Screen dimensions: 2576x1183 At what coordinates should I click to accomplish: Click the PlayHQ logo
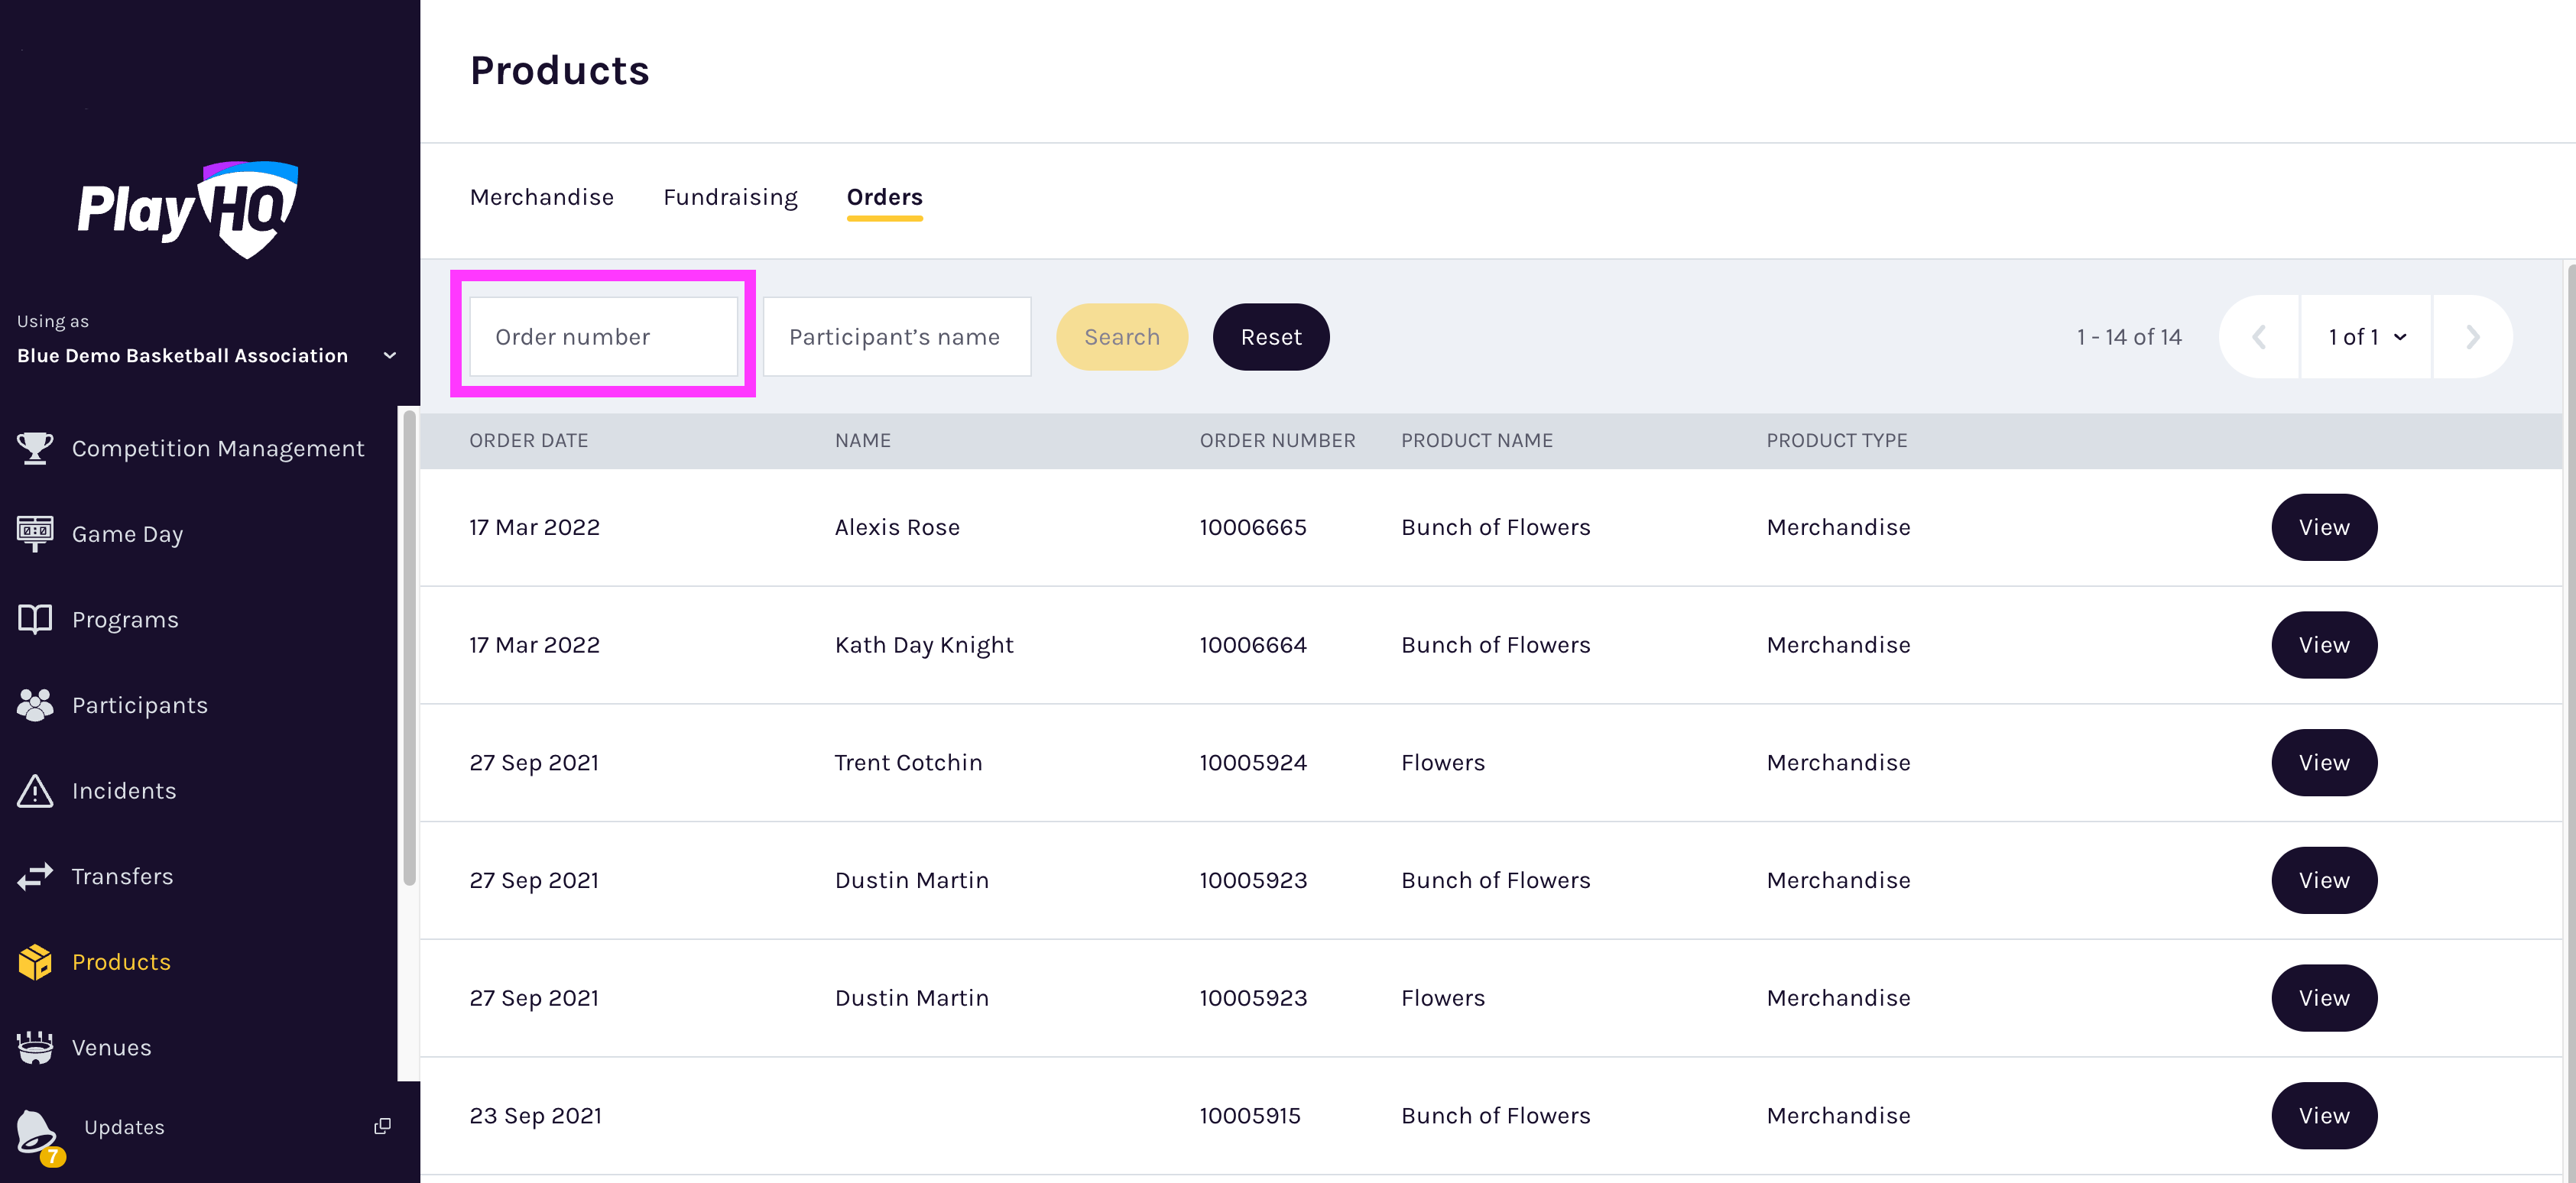tap(186, 210)
